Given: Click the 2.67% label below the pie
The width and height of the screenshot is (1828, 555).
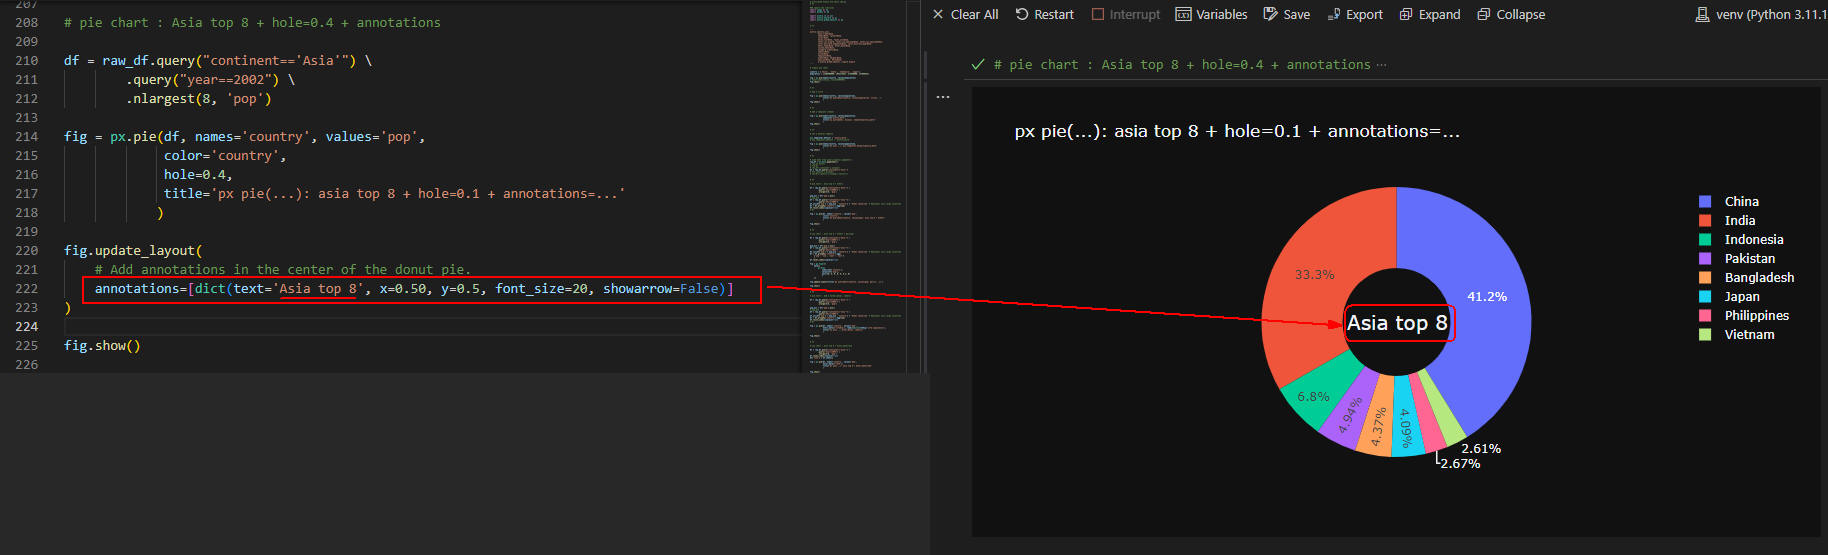Looking at the screenshot, I should [x=1460, y=464].
